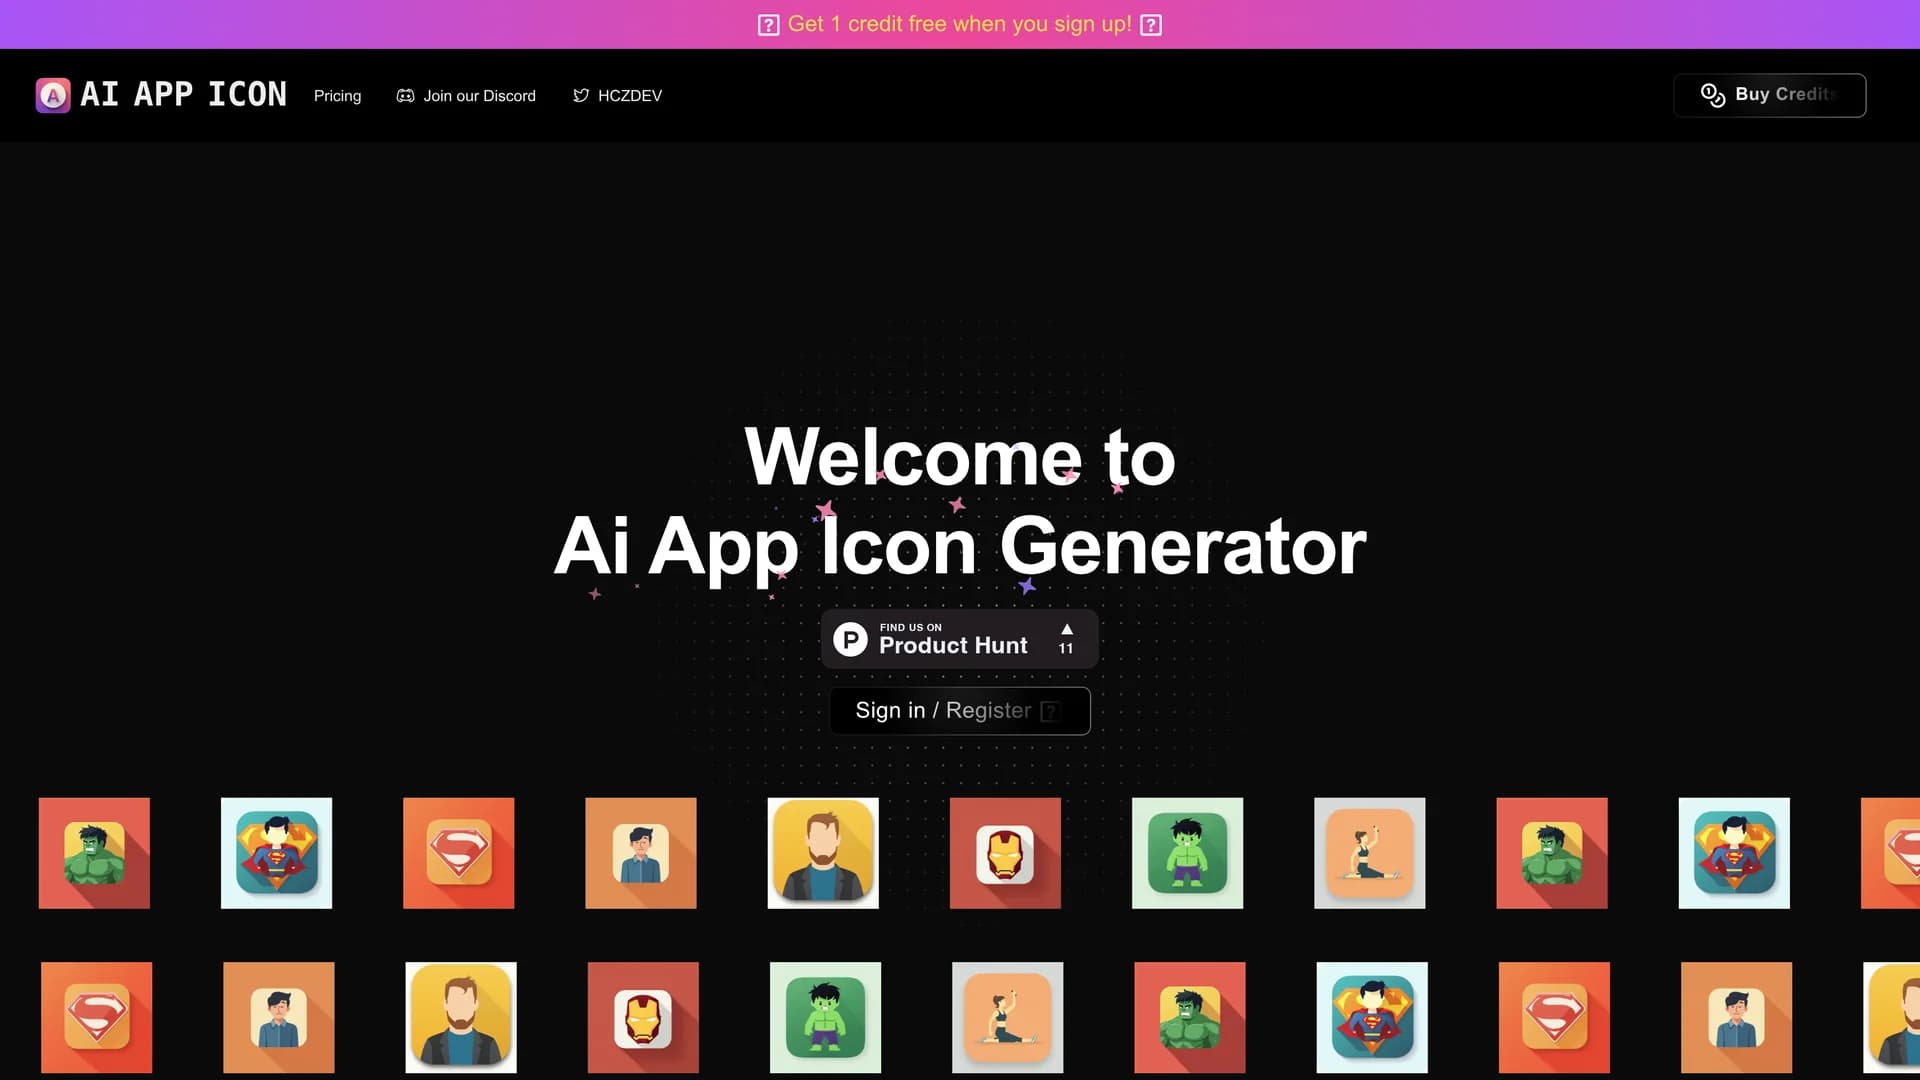Click Sign in / Register

tap(959, 711)
